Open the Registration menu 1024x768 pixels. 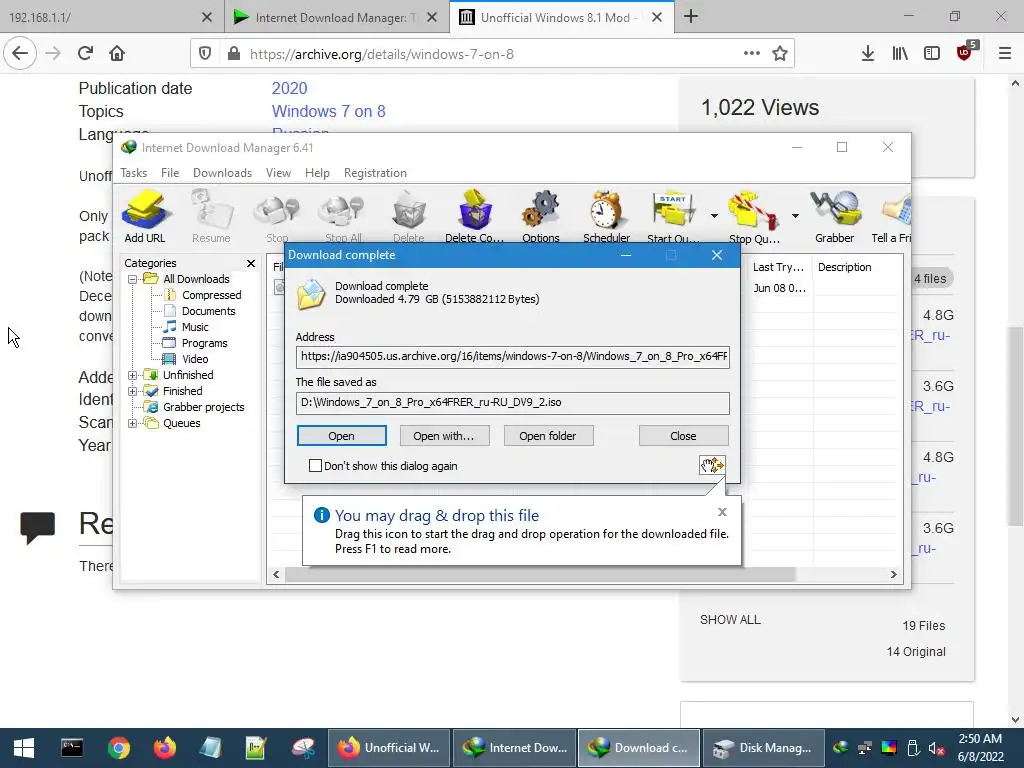[376, 173]
